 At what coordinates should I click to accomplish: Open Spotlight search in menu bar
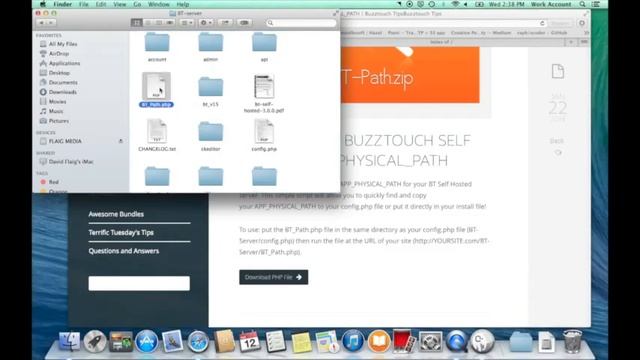tap(583, 4)
